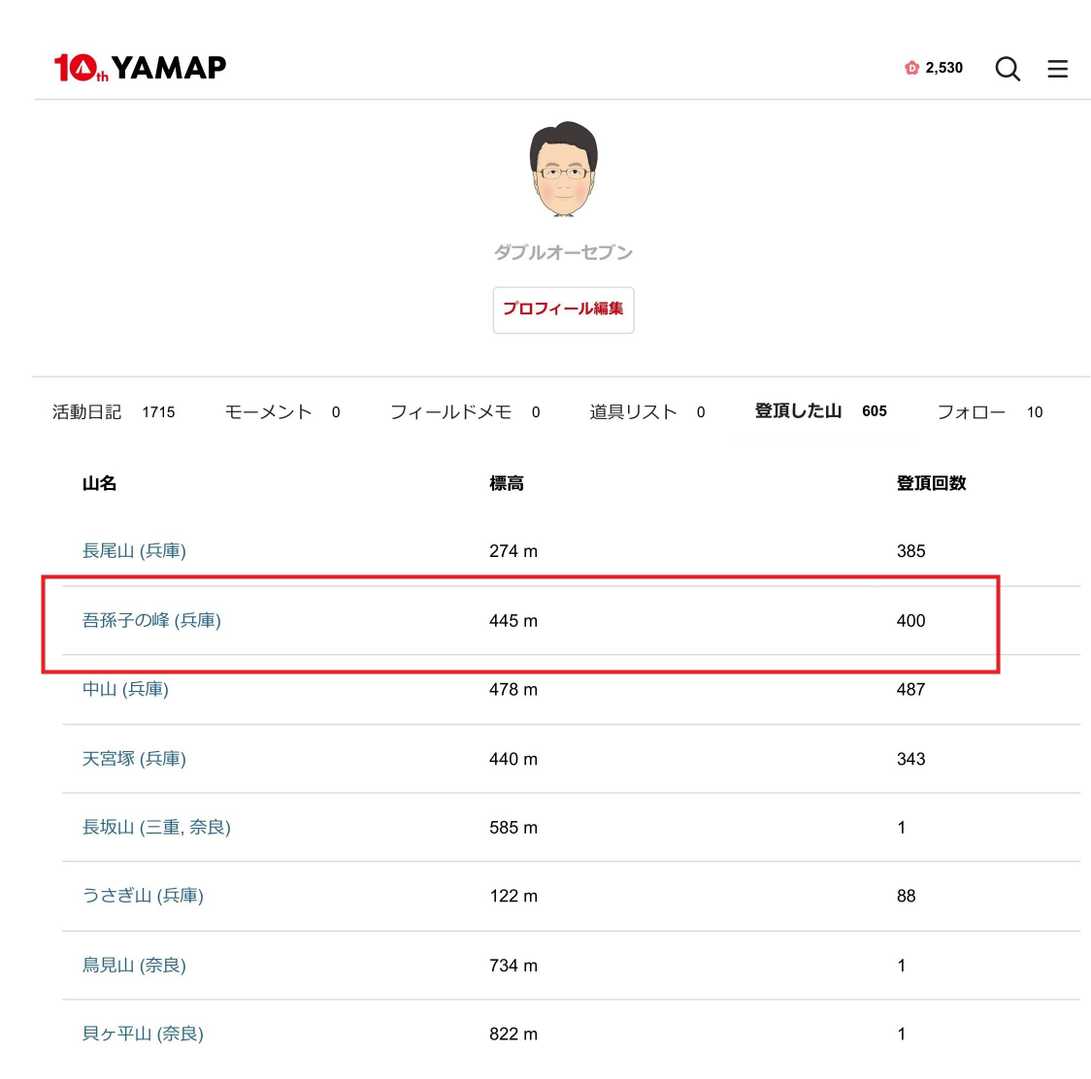
Task: Click the profile avatar picture
Action: point(563,170)
